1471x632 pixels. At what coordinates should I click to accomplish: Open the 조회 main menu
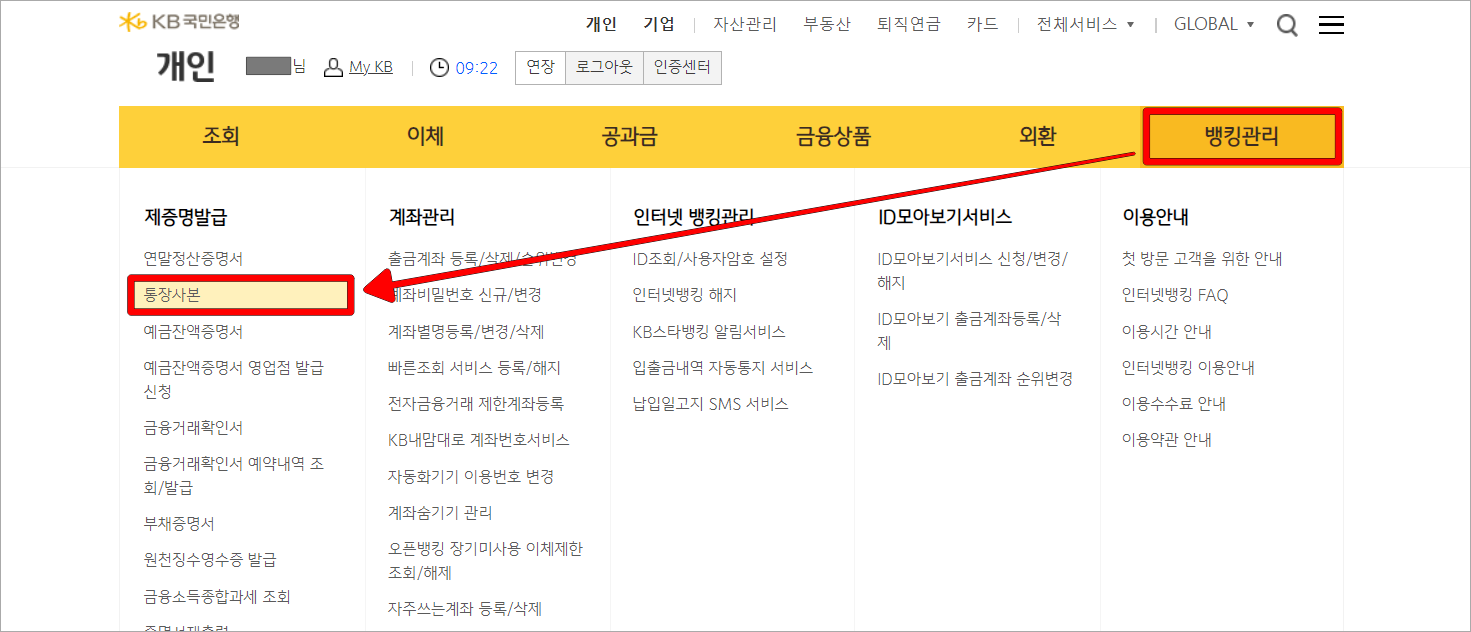point(221,137)
